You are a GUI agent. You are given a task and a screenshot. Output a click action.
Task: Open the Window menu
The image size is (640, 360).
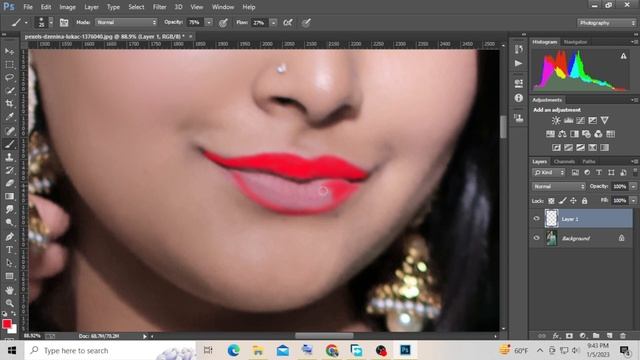[223, 7]
